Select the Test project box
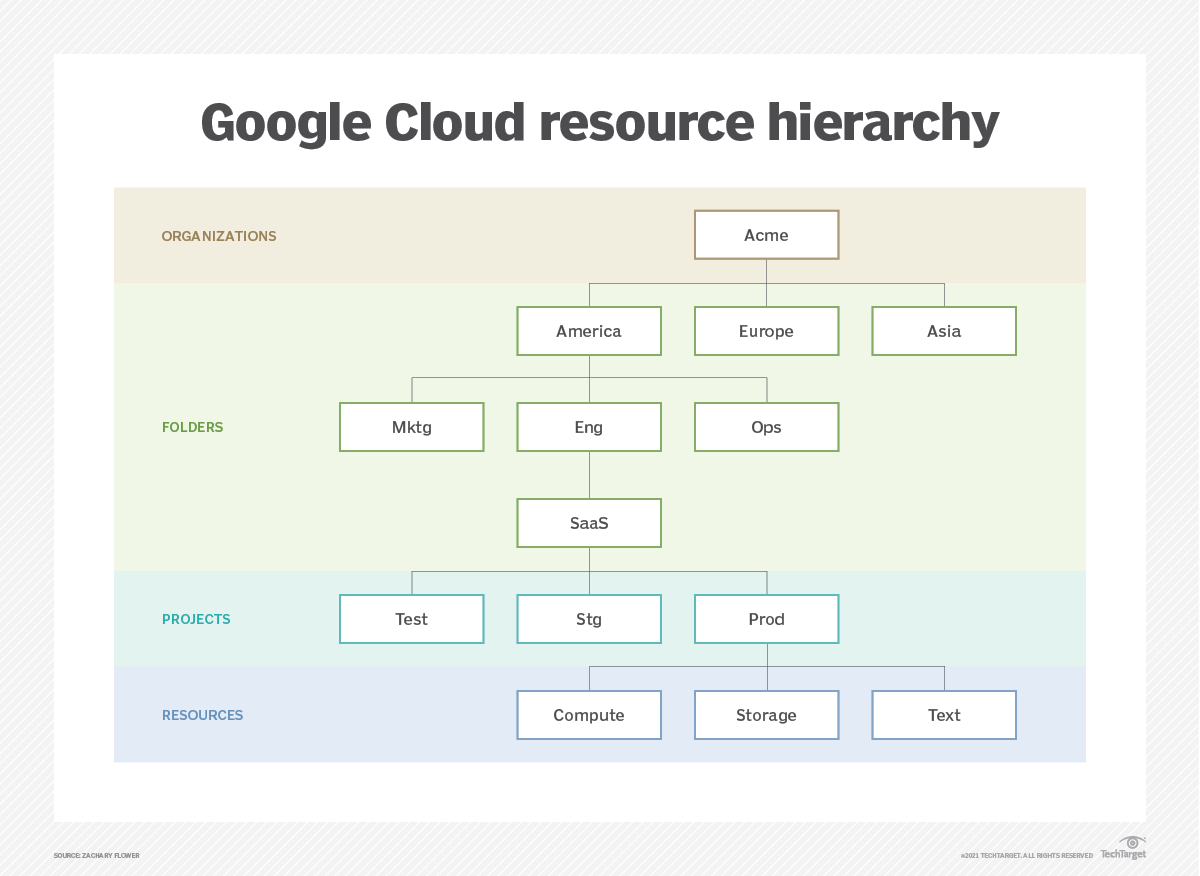This screenshot has height=876, width=1200. point(412,619)
